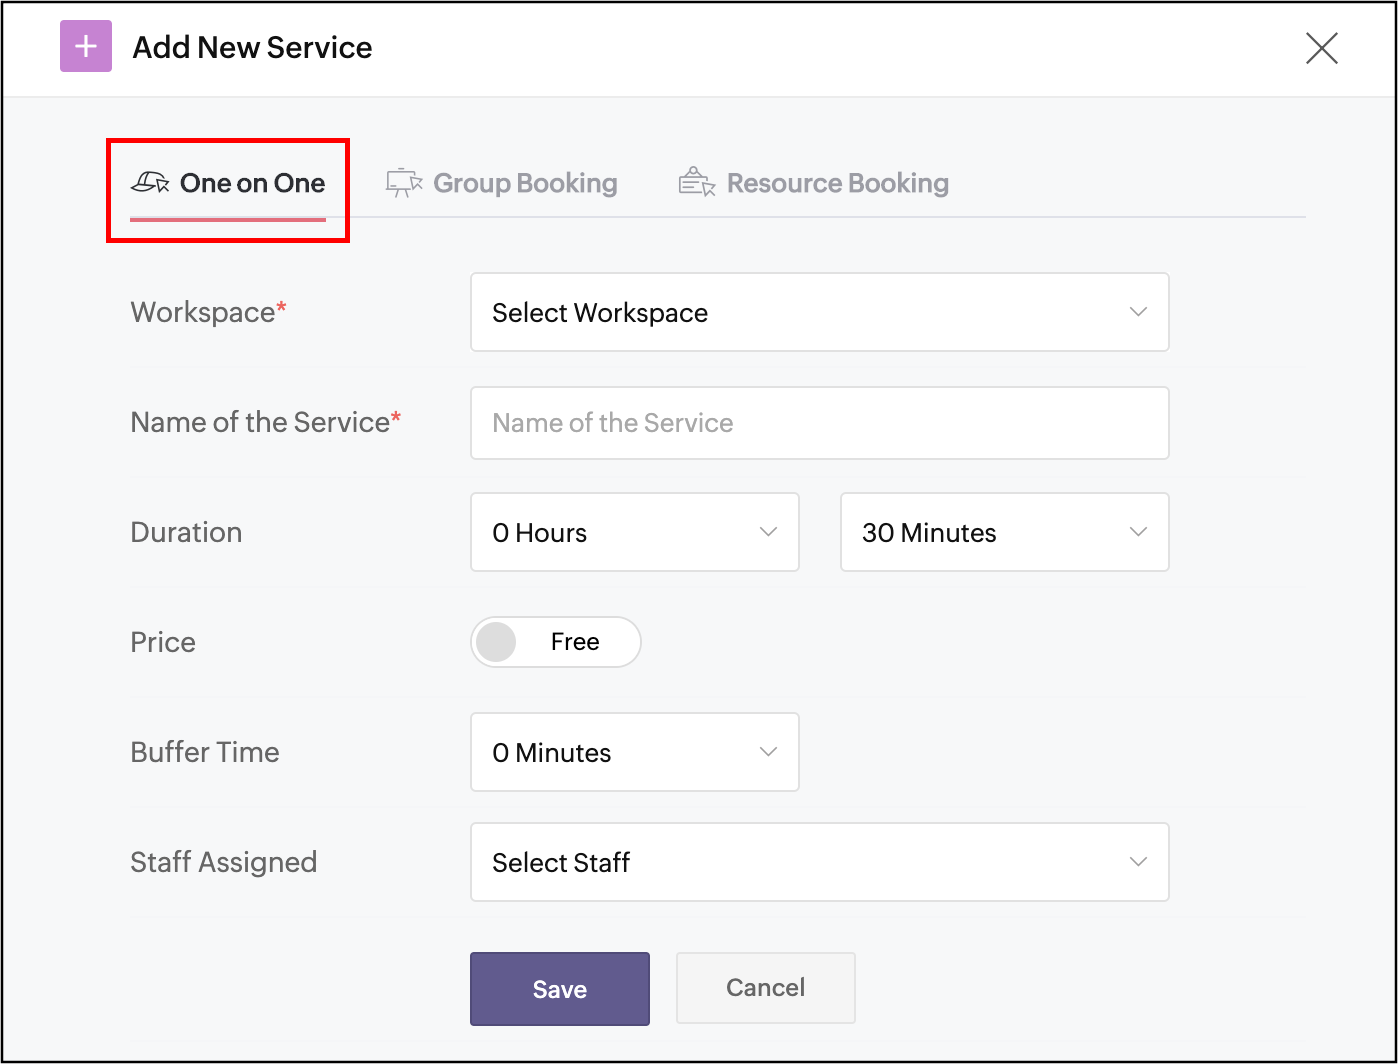The height and width of the screenshot is (1064, 1398).
Task: Expand the Buffer Time 0 Minutes dropdown
Action: pyautogui.click(x=634, y=752)
